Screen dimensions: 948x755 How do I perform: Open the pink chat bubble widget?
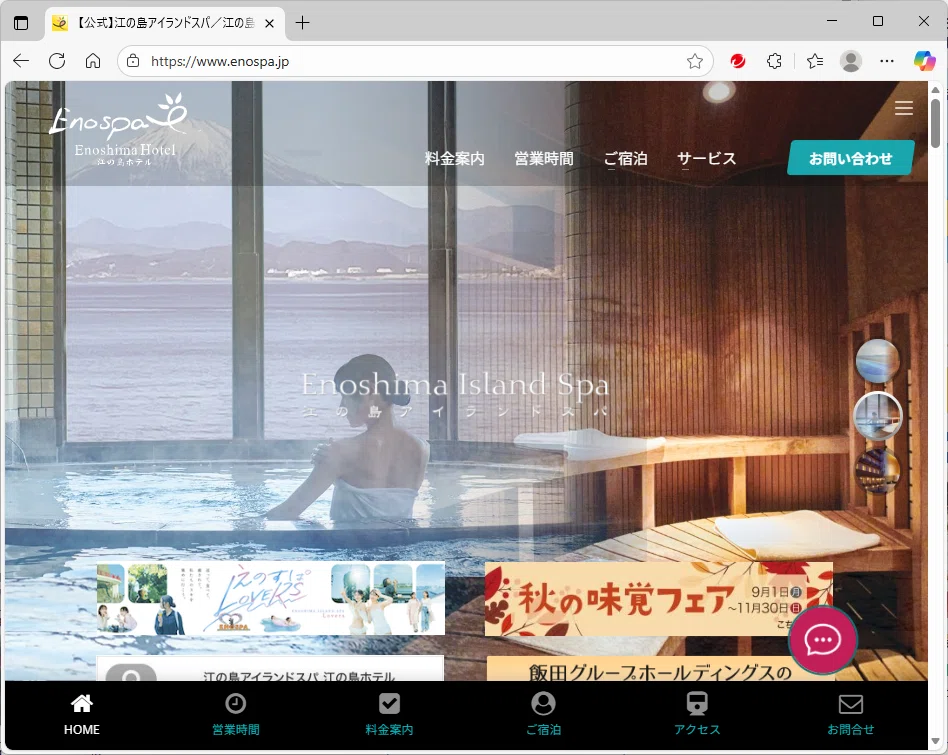point(822,640)
